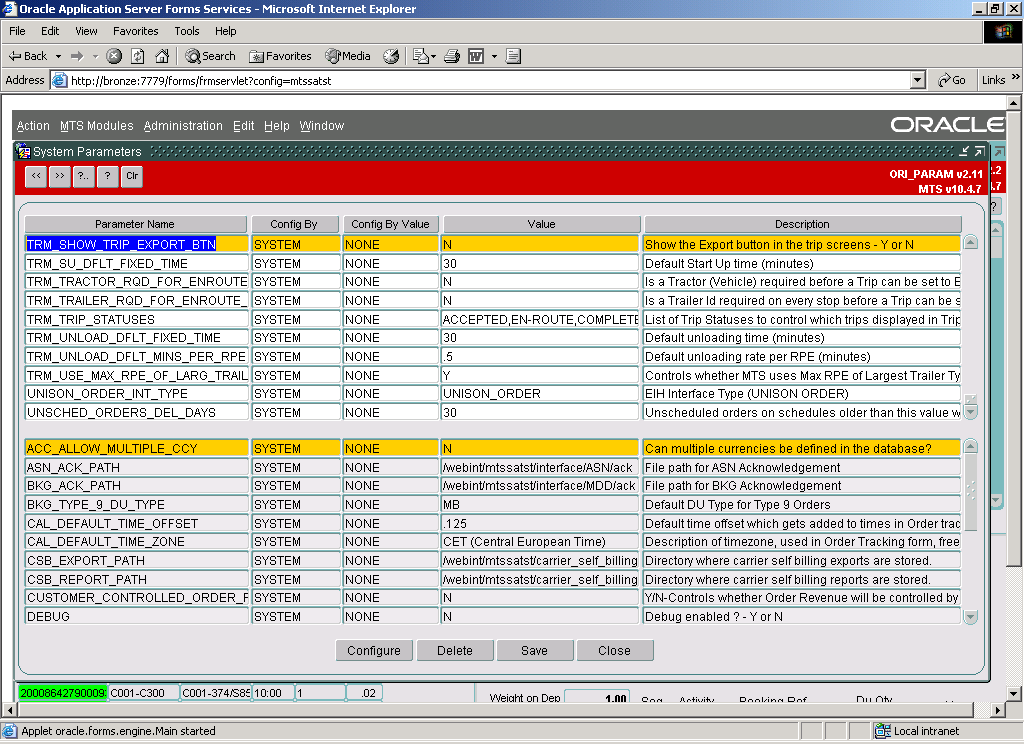This screenshot has width=1024, height=744.
Task: Select the TRM_TRIP_STATUSES parameter name
Action: [136, 319]
